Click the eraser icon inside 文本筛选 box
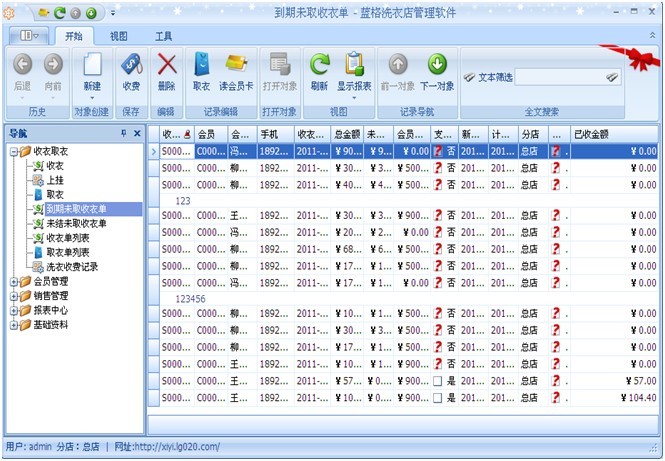Viewport: 665px width, 461px height. (612, 77)
